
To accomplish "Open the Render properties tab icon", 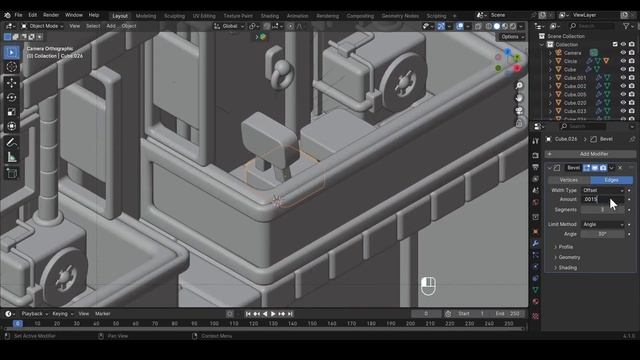I will click(x=536, y=156).
